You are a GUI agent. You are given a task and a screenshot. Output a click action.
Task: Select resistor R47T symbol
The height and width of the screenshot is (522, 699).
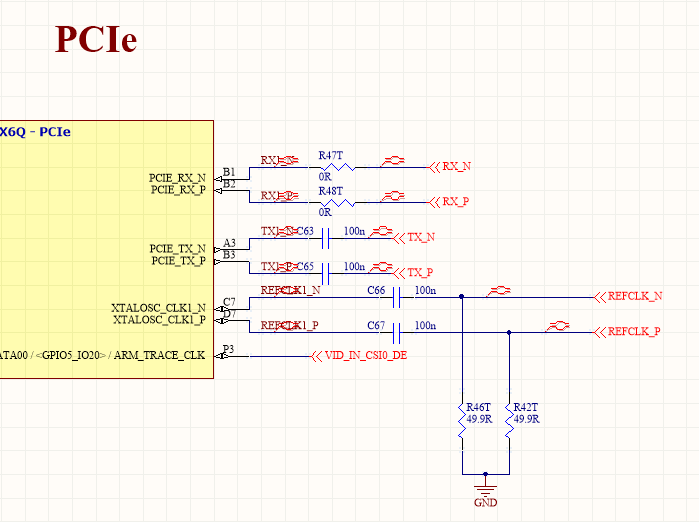(x=337, y=167)
